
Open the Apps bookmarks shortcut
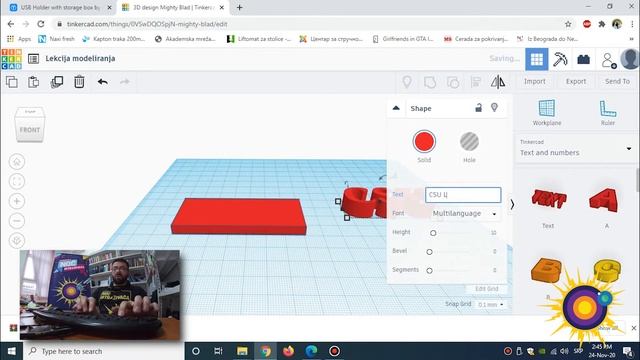pos(19,39)
